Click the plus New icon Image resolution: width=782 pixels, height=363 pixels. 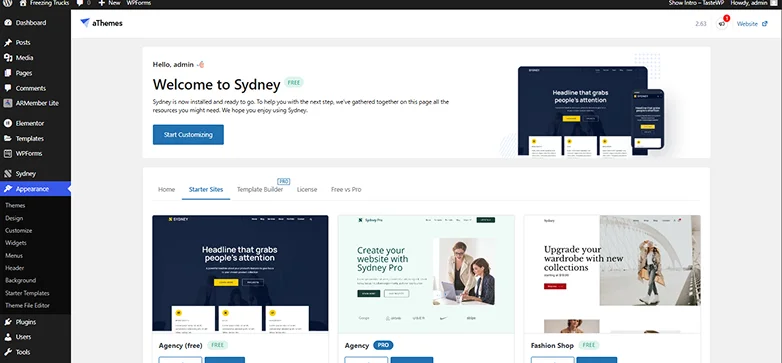(101, 3)
